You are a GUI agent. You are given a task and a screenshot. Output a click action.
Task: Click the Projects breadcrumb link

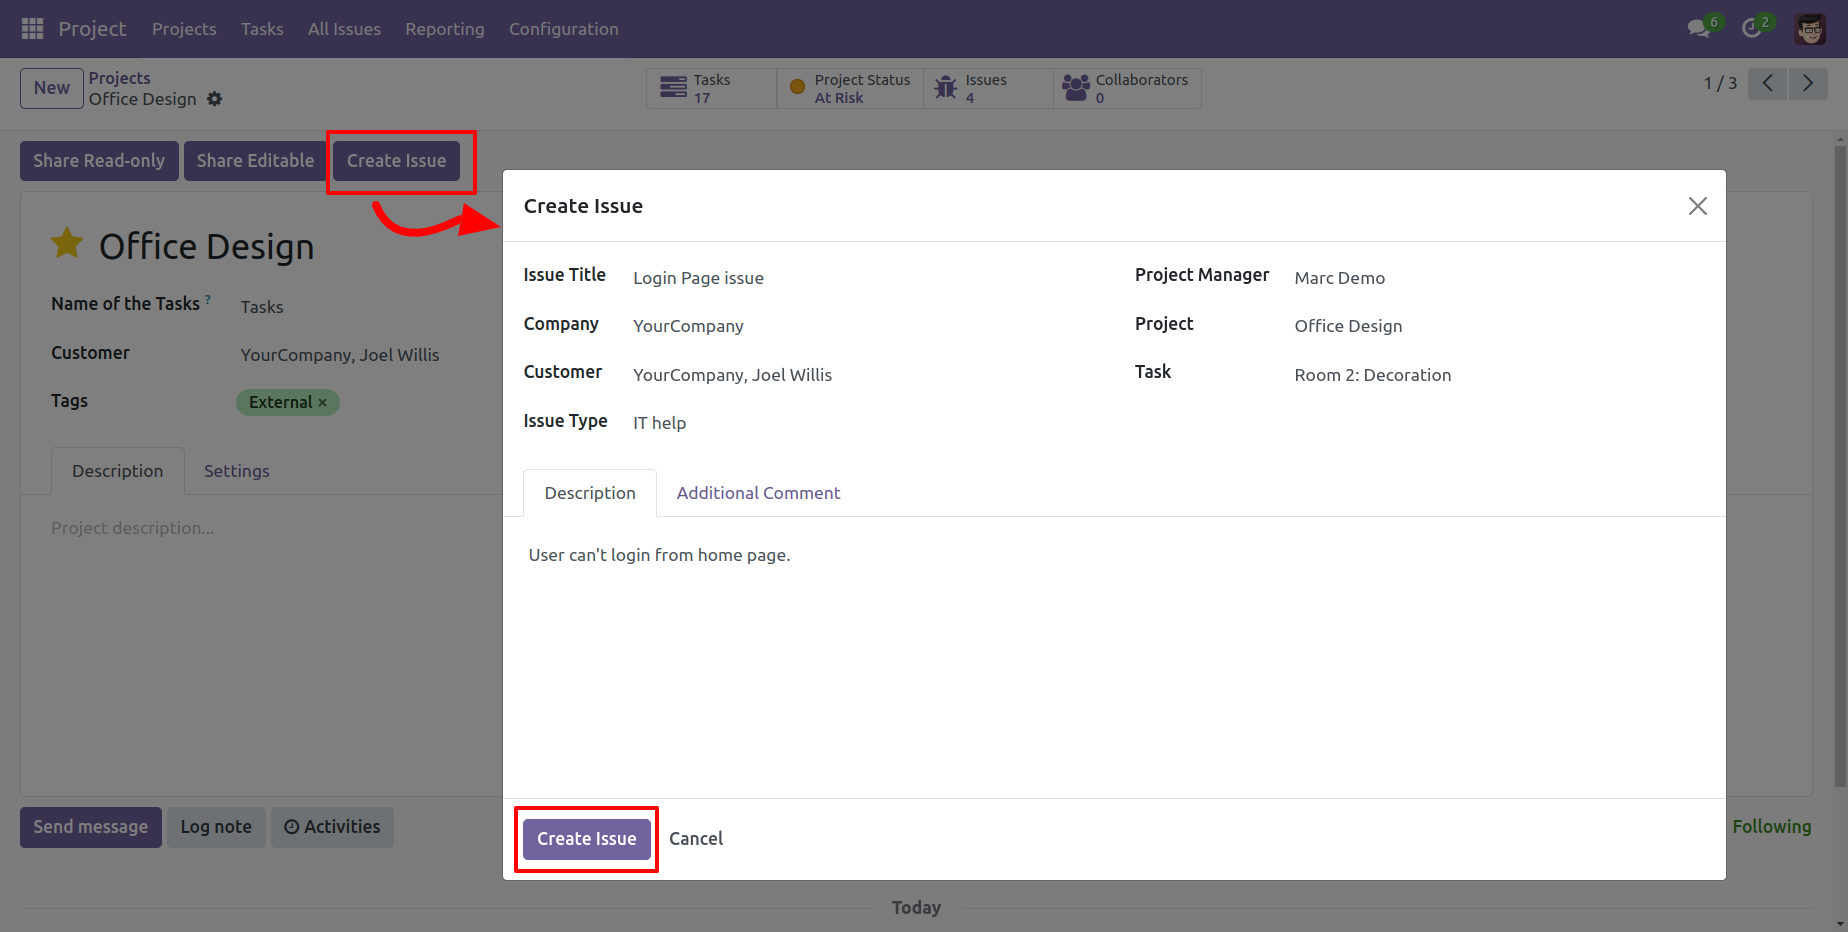click(120, 78)
